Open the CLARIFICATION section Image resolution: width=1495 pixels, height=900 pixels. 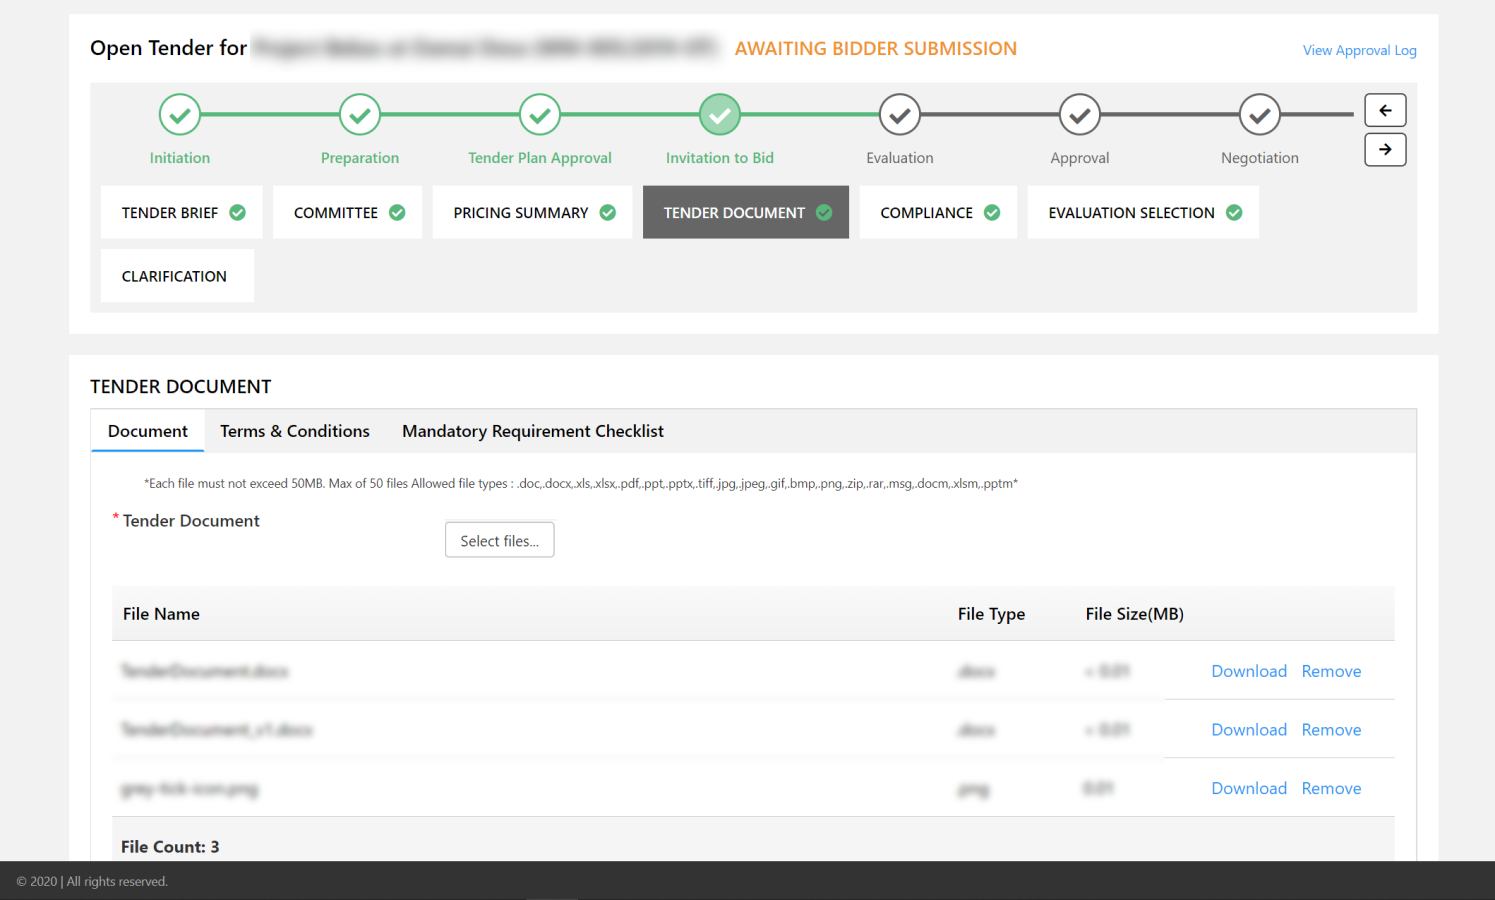(x=176, y=275)
